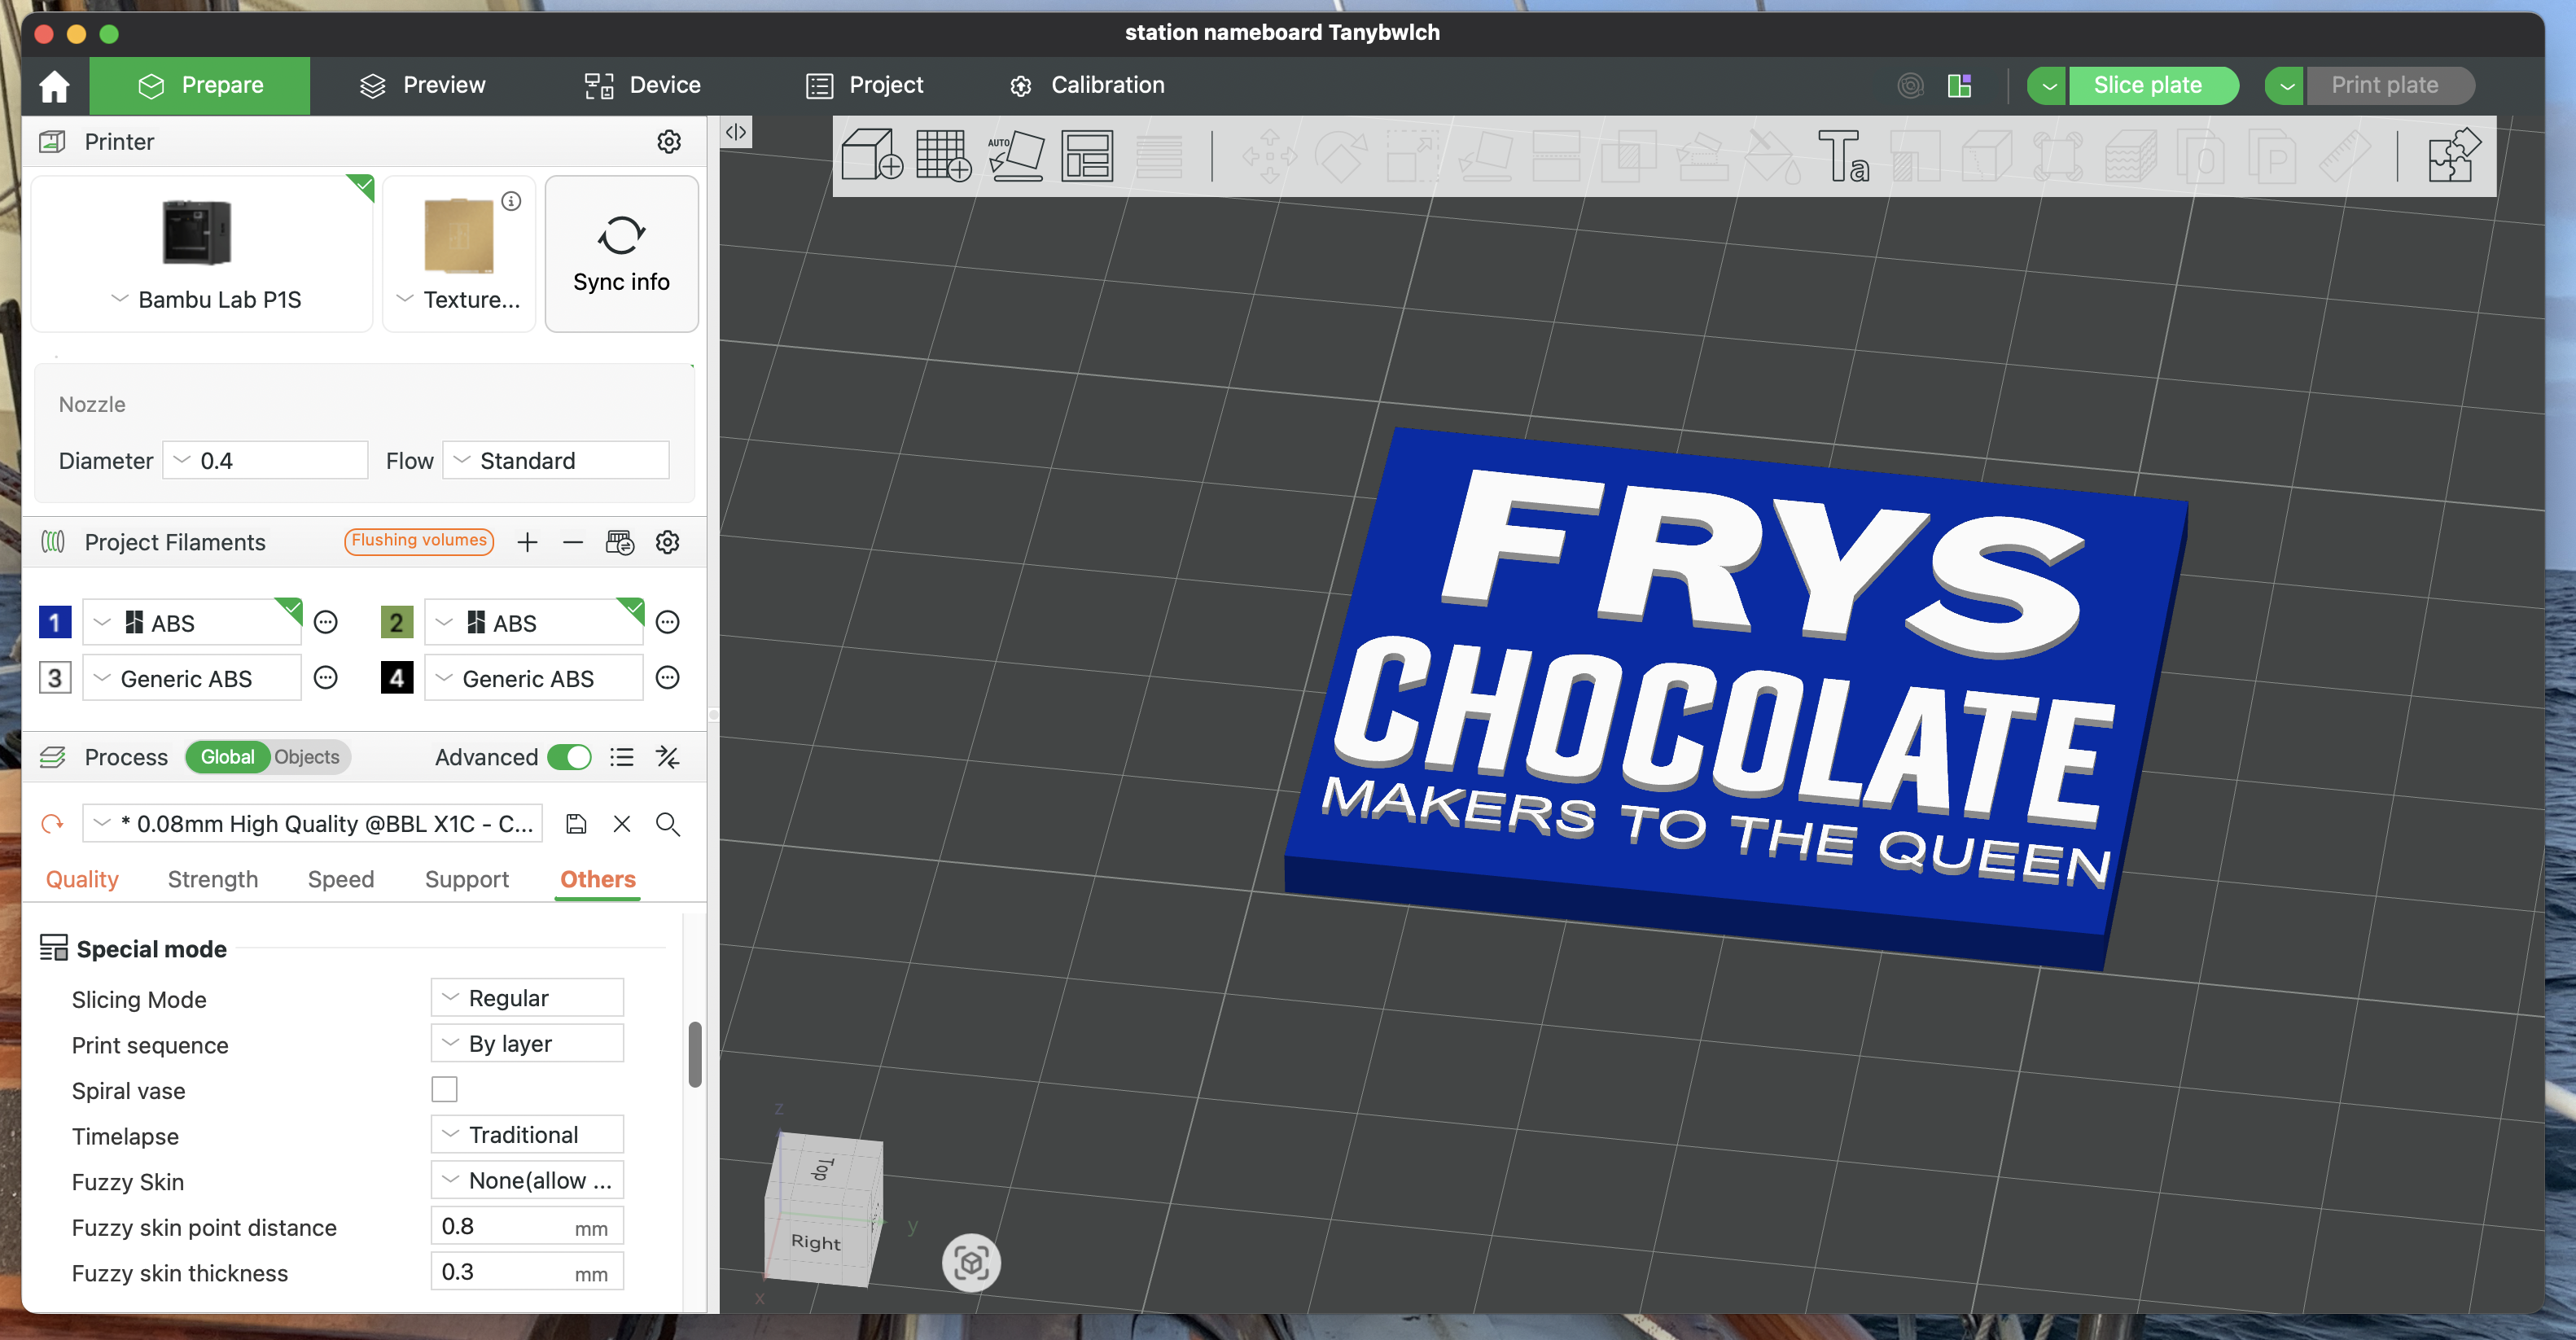Open AMS filament sync icon
Viewport: 2576px width, 1340px height.
point(620,542)
